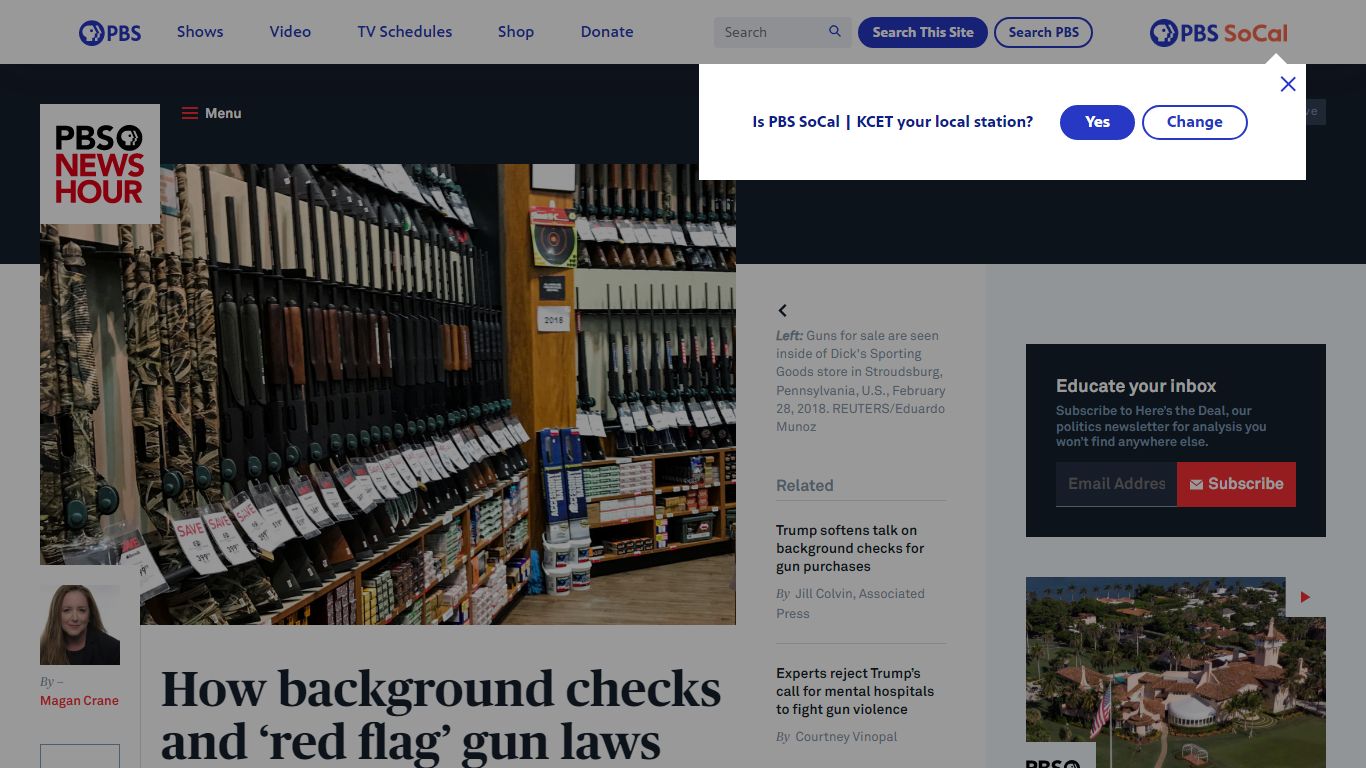This screenshot has width=1366, height=768.
Task: Confirm local station with Yes
Action: [1097, 122]
